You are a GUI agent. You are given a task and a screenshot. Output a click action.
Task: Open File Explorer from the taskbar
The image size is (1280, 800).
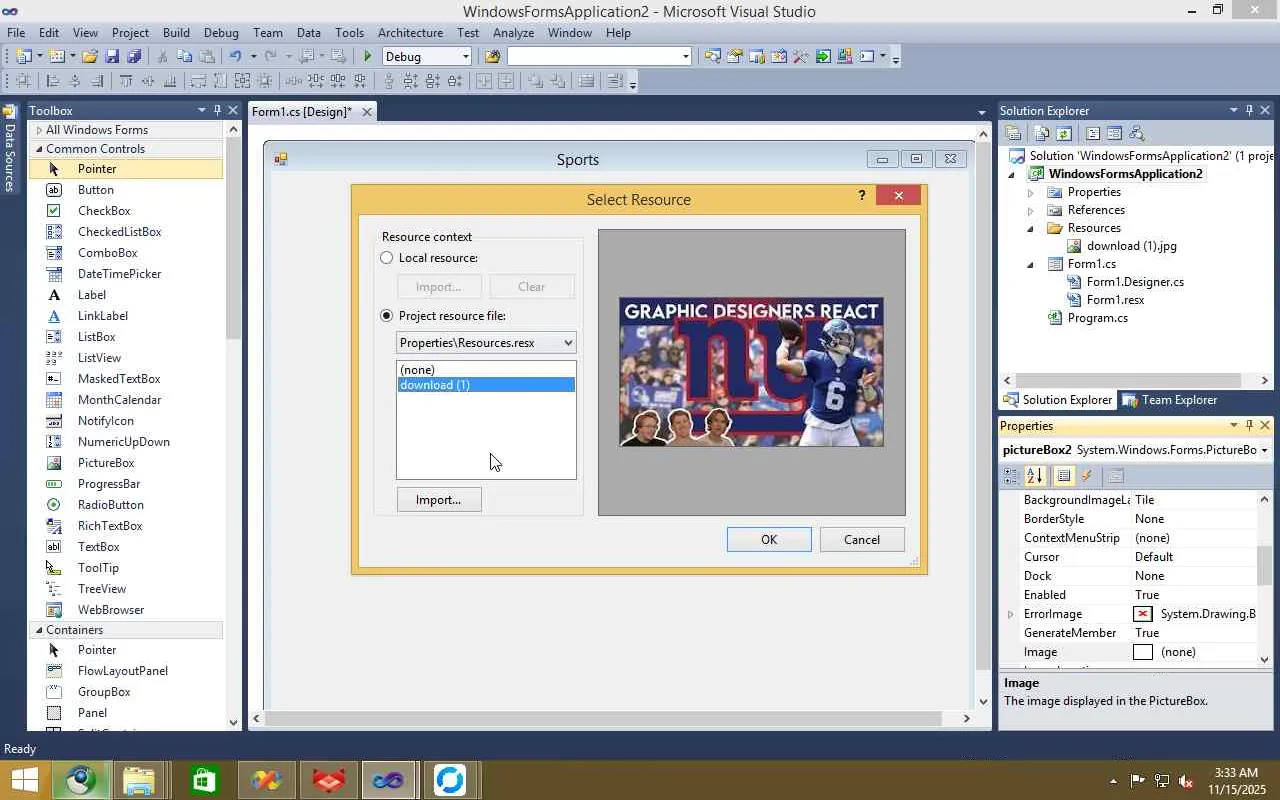pos(140,780)
